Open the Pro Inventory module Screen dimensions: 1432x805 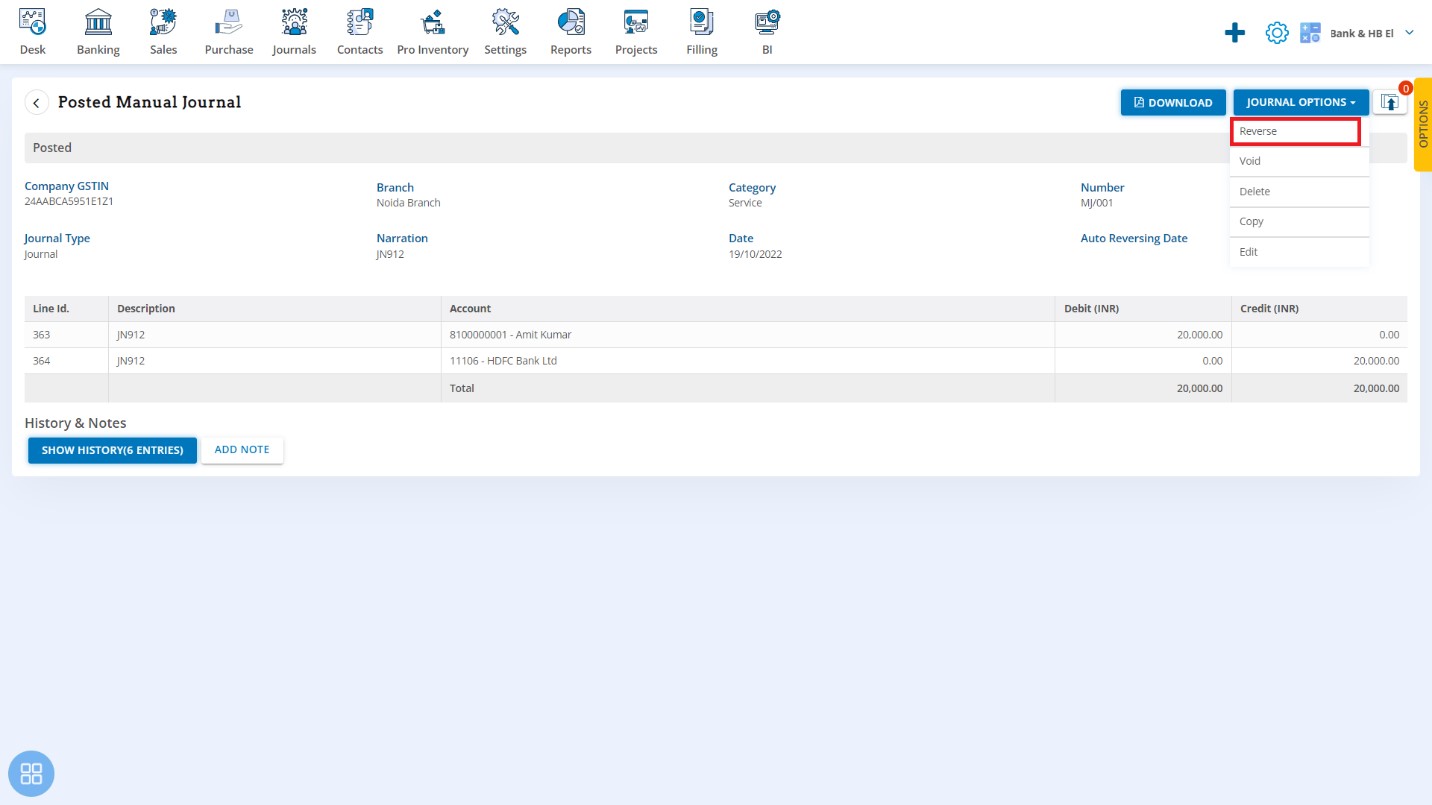tap(433, 31)
